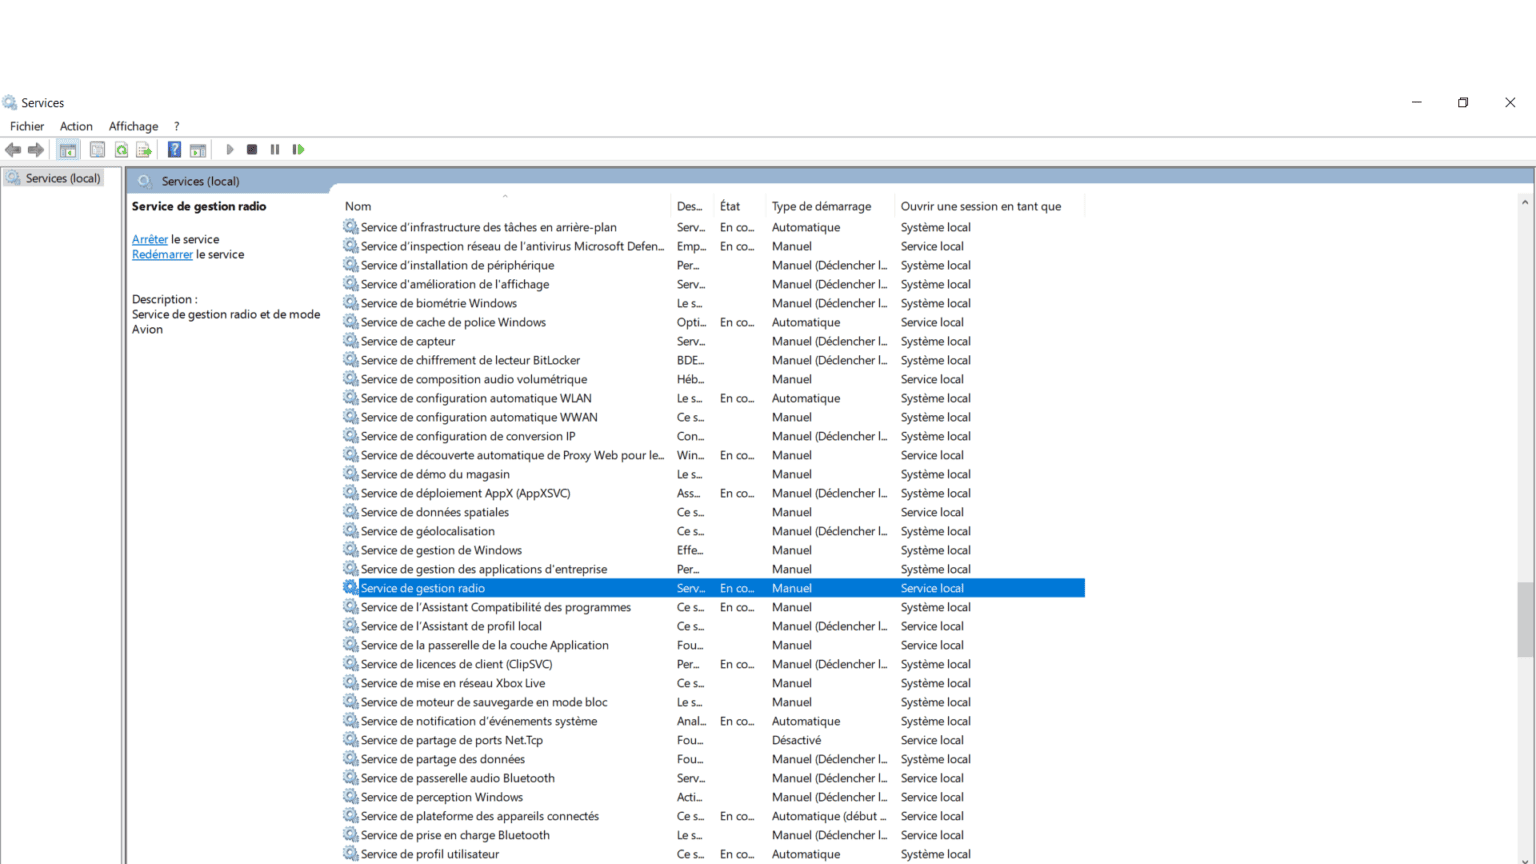Click the Start Service play icon

(x=229, y=150)
